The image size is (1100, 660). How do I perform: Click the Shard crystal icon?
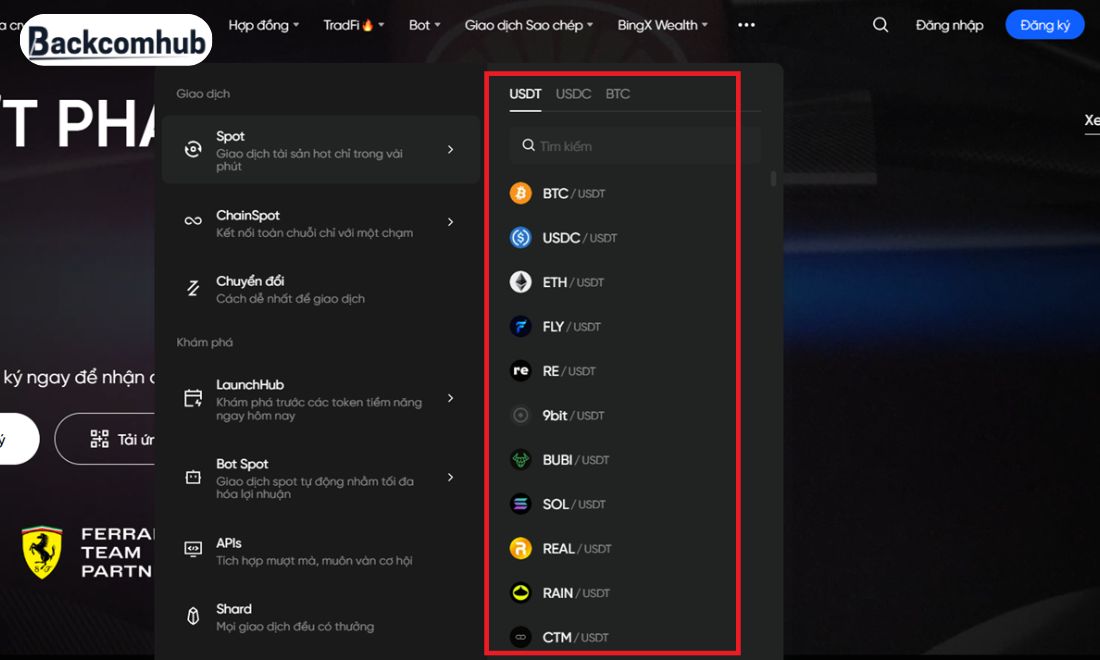click(193, 616)
